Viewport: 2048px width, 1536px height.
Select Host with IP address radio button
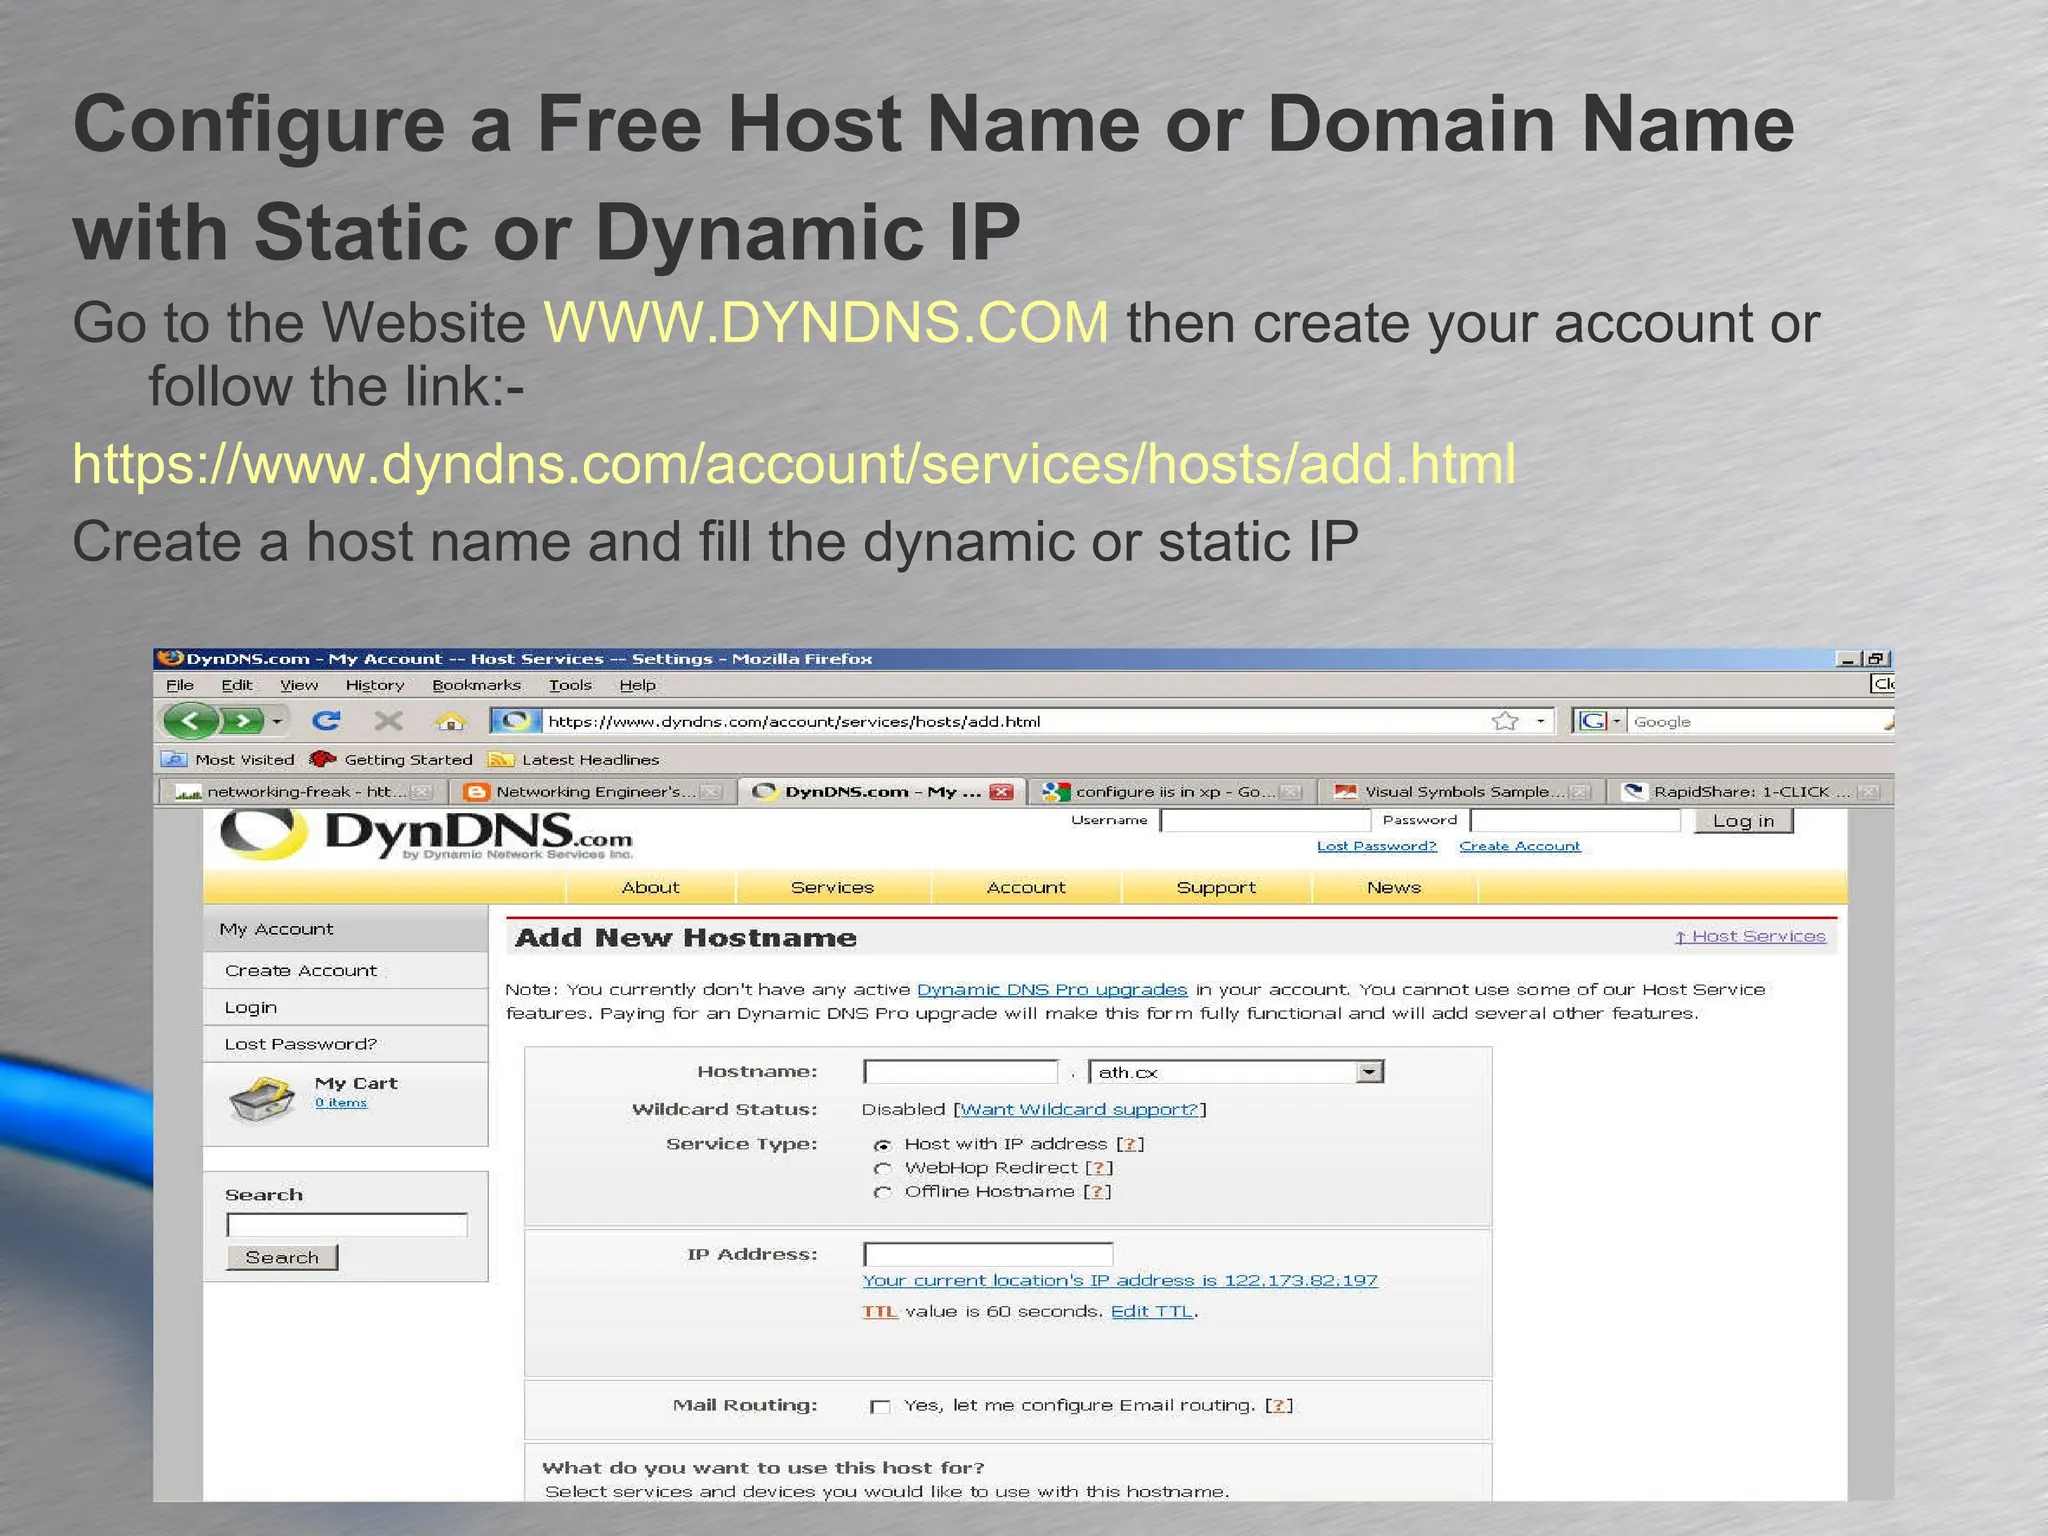click(882, 1145)
